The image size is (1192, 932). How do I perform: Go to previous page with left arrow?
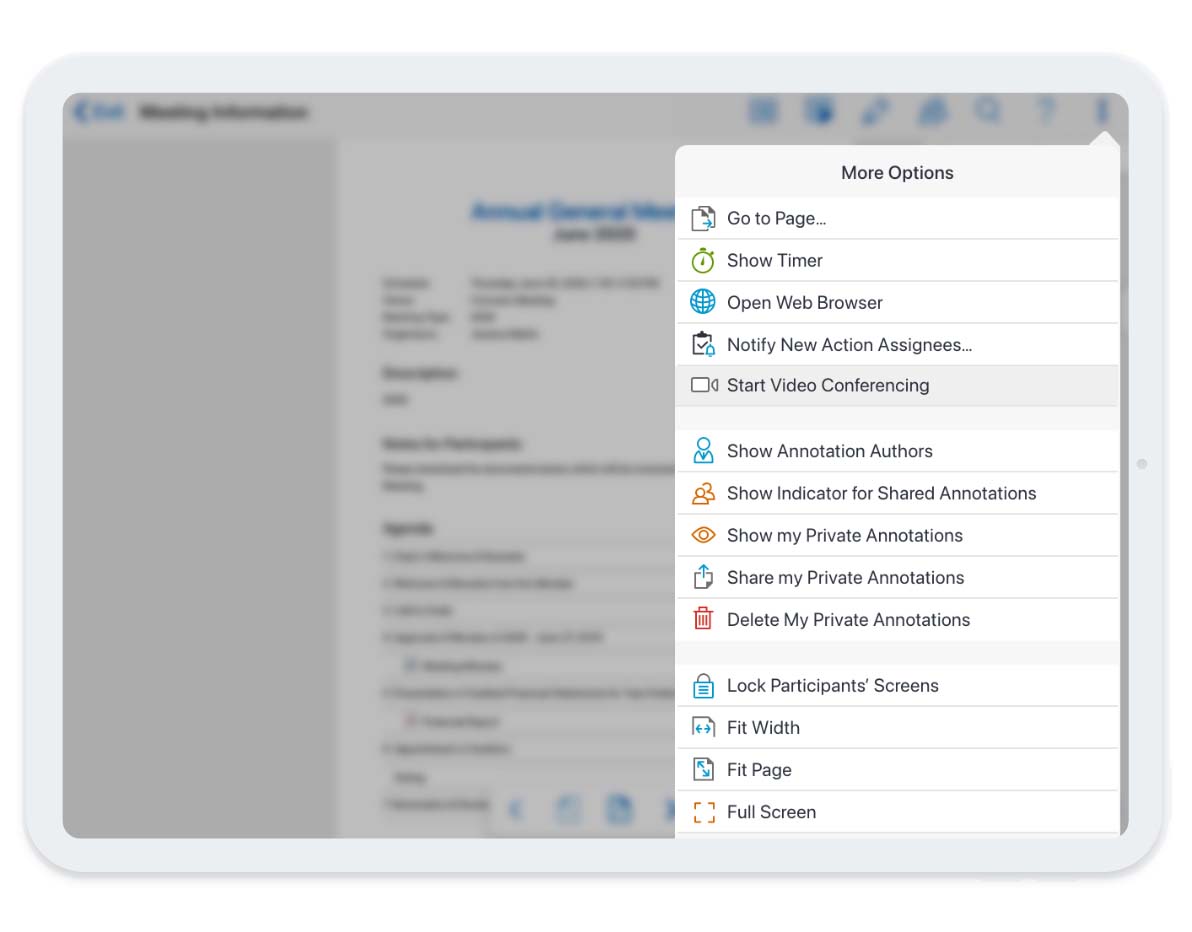click(x=516, y=809)
